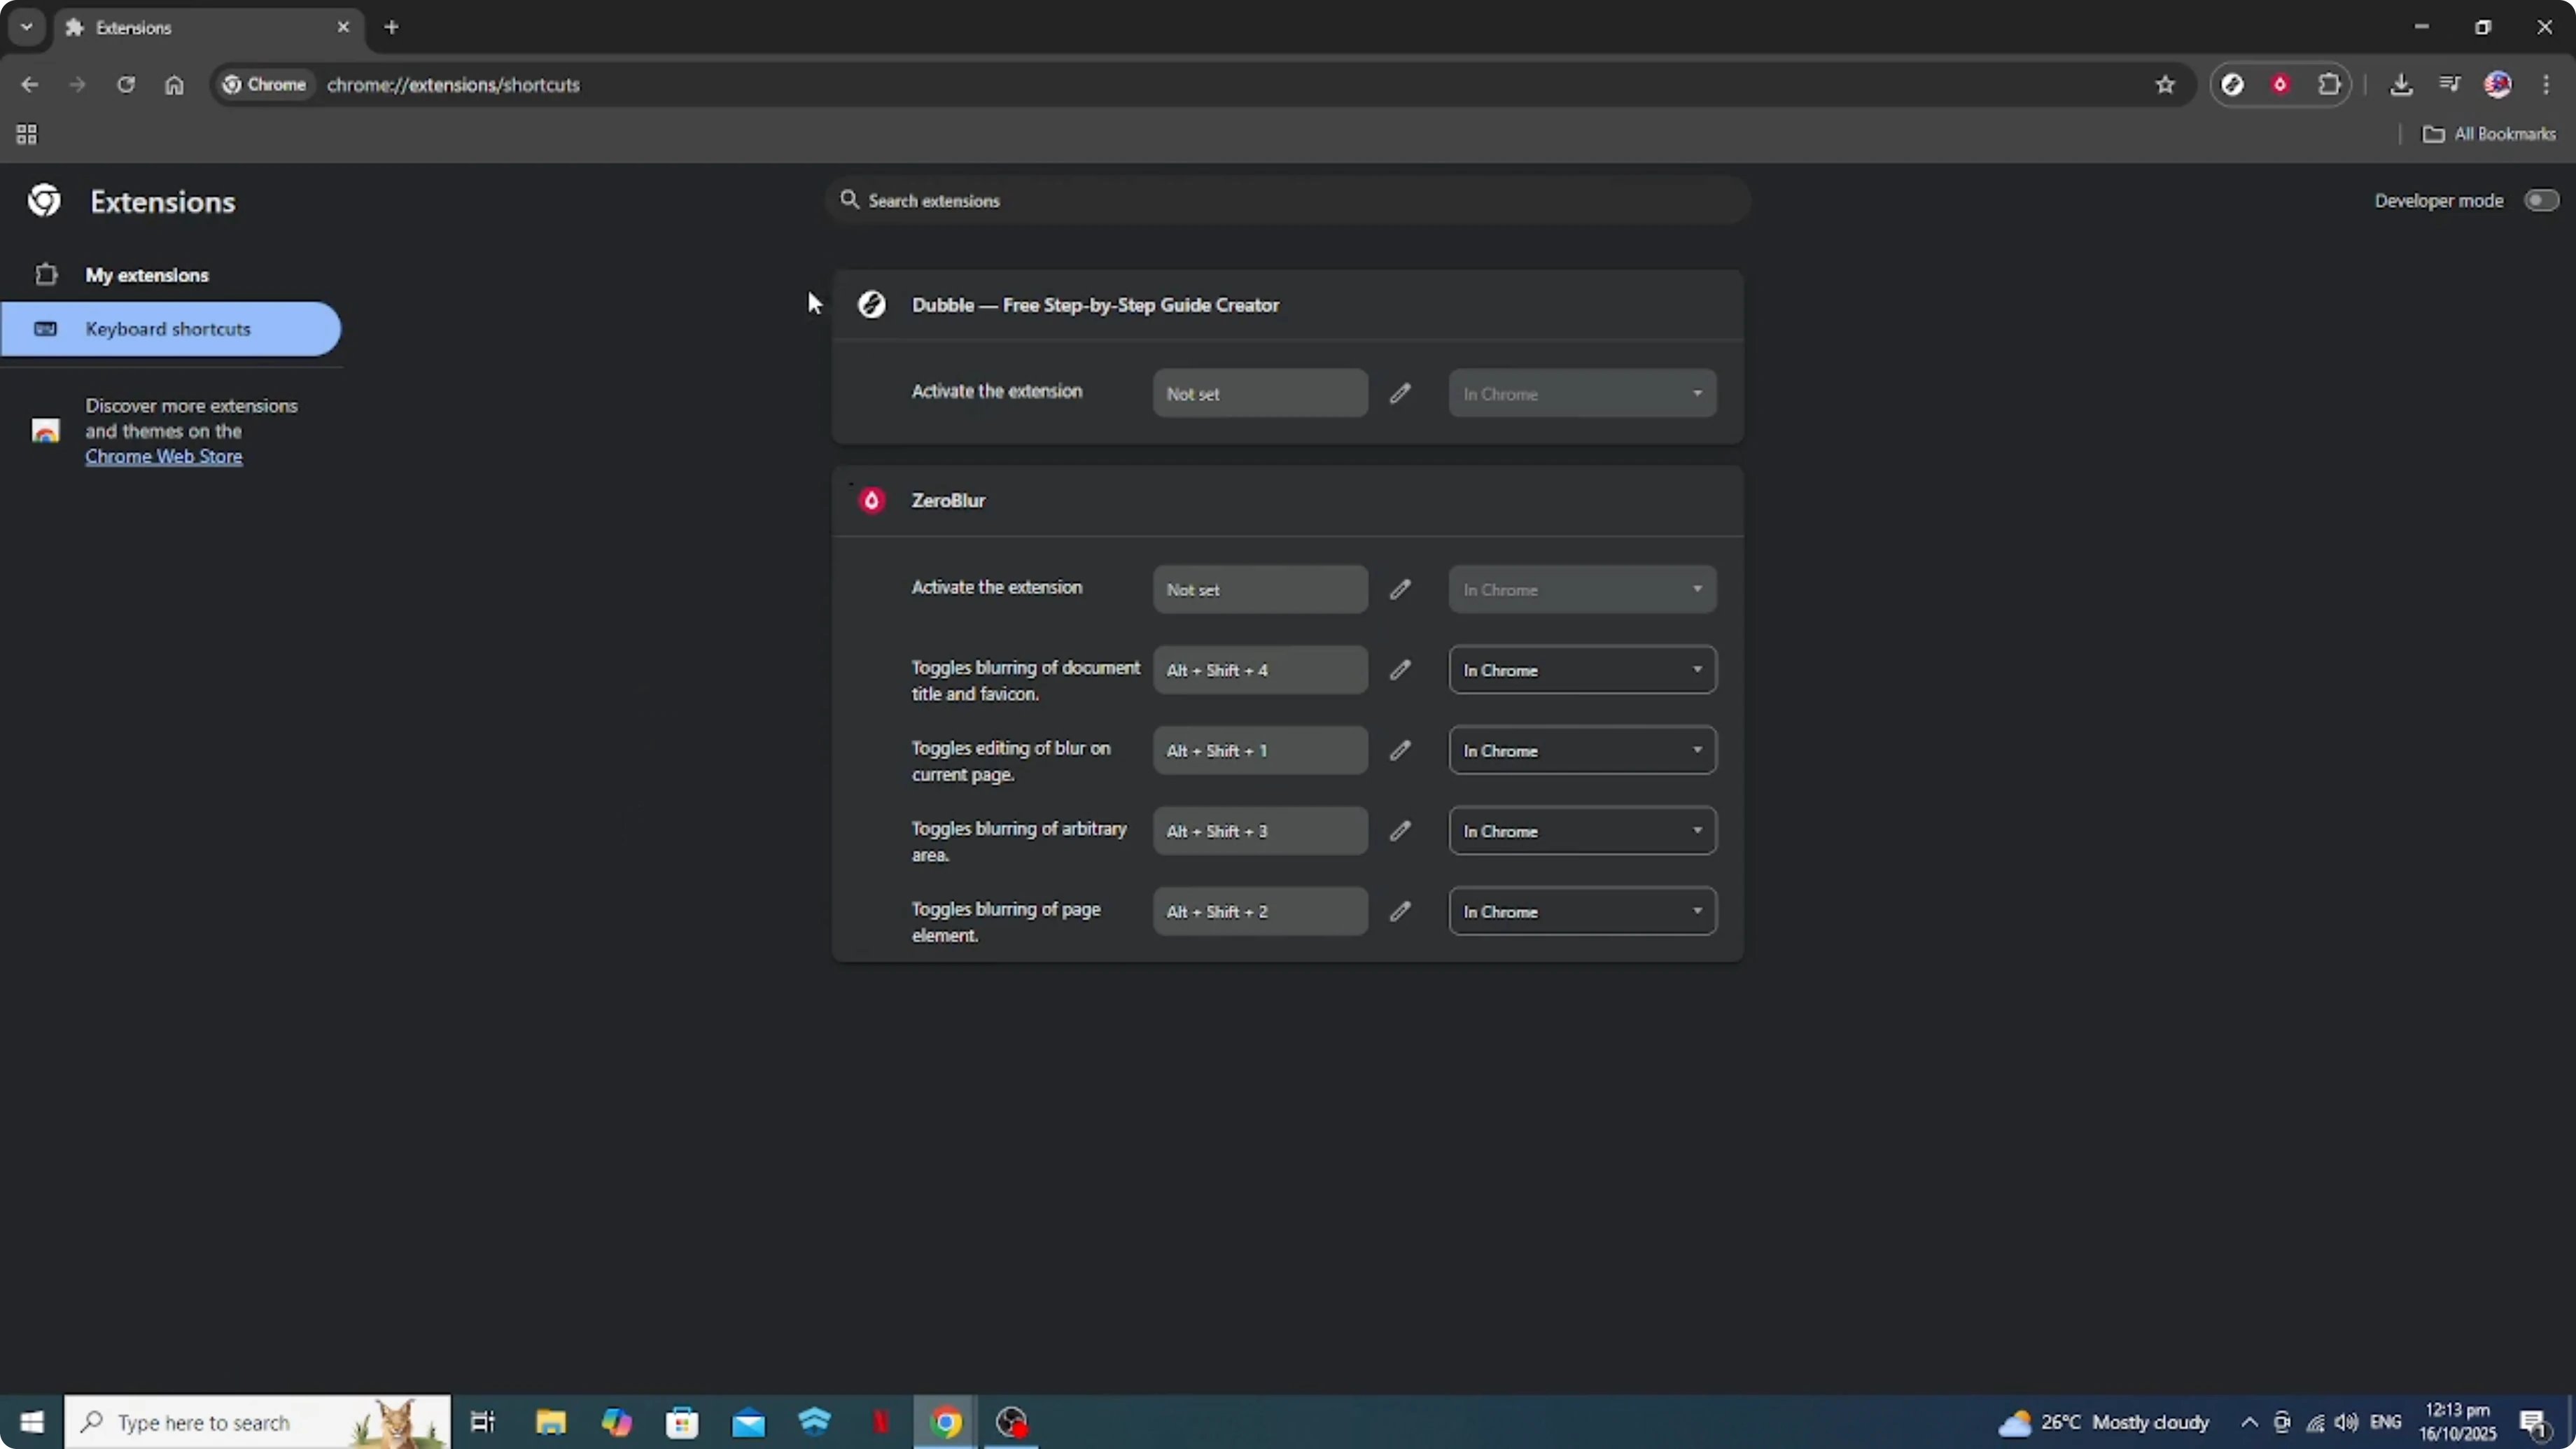Screen dimensions: 2576x1449
Task: Bookmark this page with the star icon
Action: (x=2165, y=84)
